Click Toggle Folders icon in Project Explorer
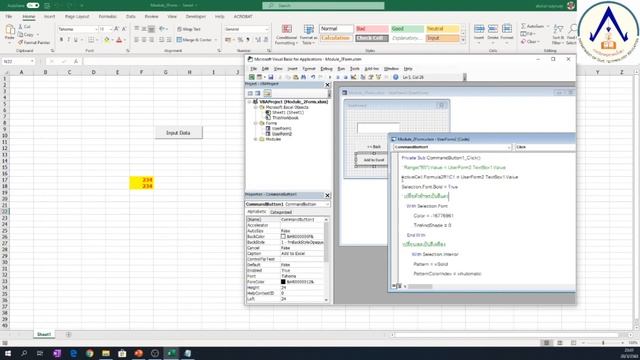The width and height of the screenshot is (640, 360). tap(267, 93)
